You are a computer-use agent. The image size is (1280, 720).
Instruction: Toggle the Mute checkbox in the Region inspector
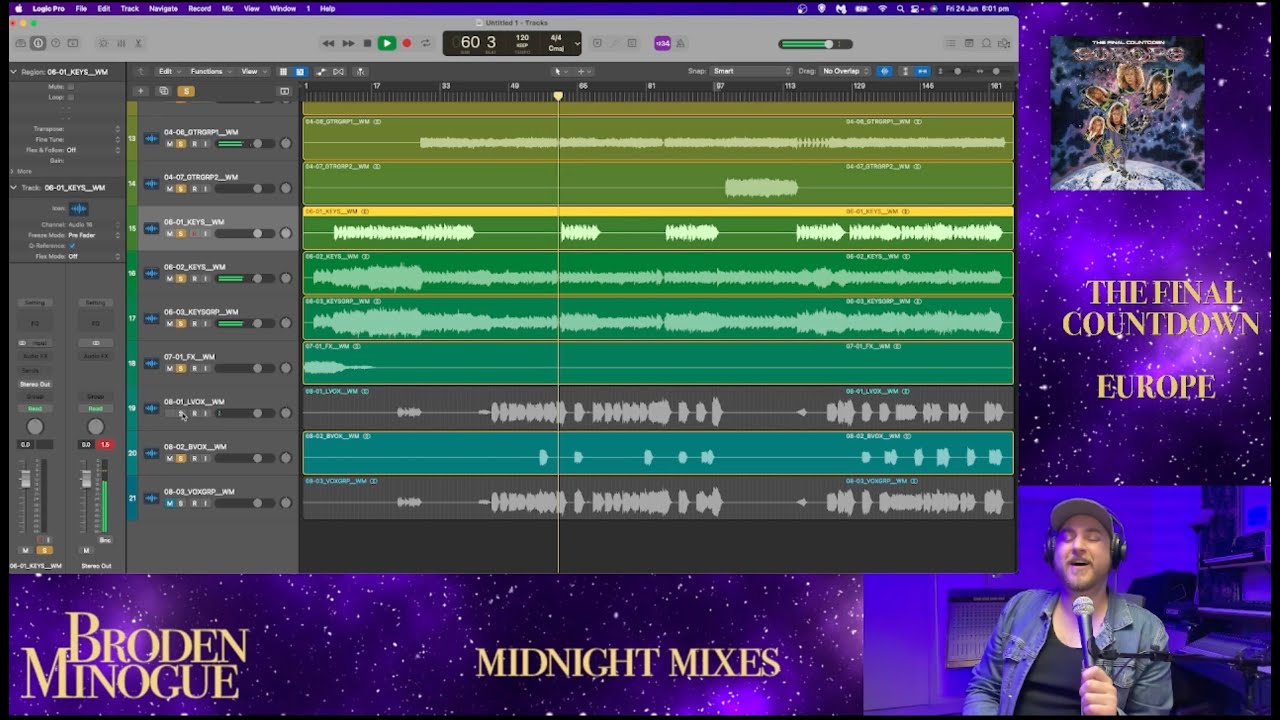coord(70,87)
